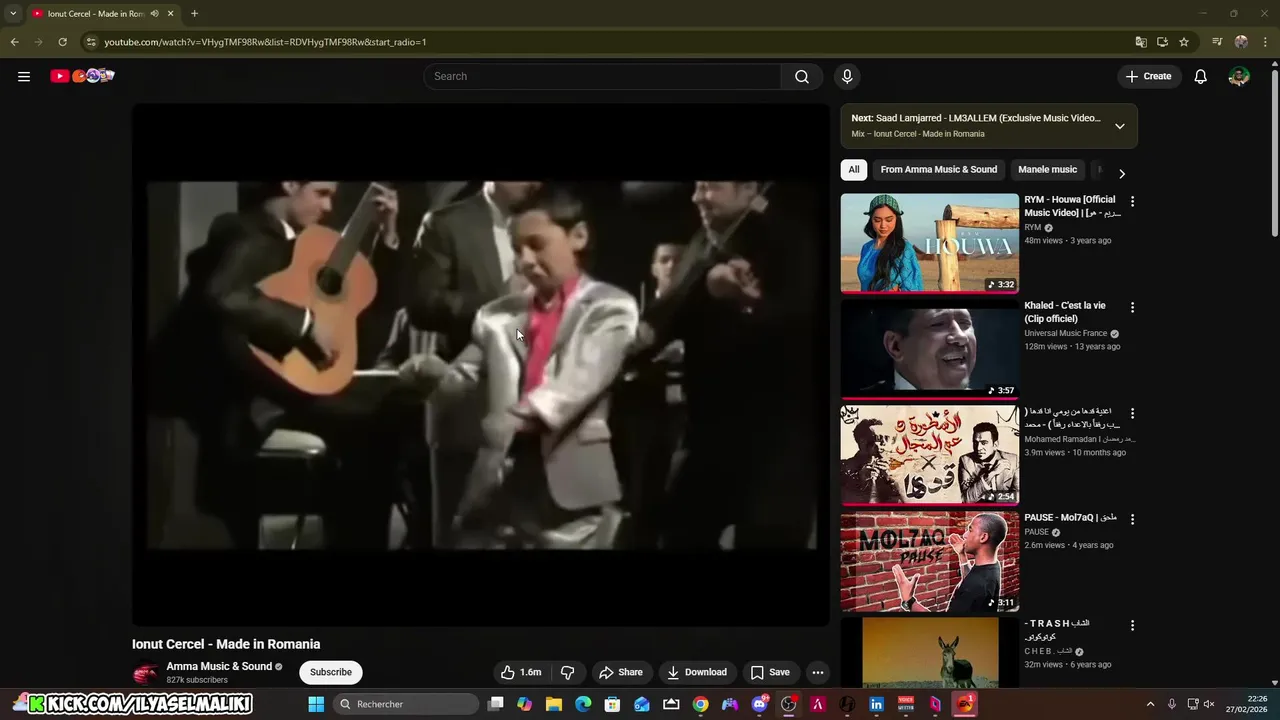Open a new browser tab
1280x720 pixels.
coord(194,13)
